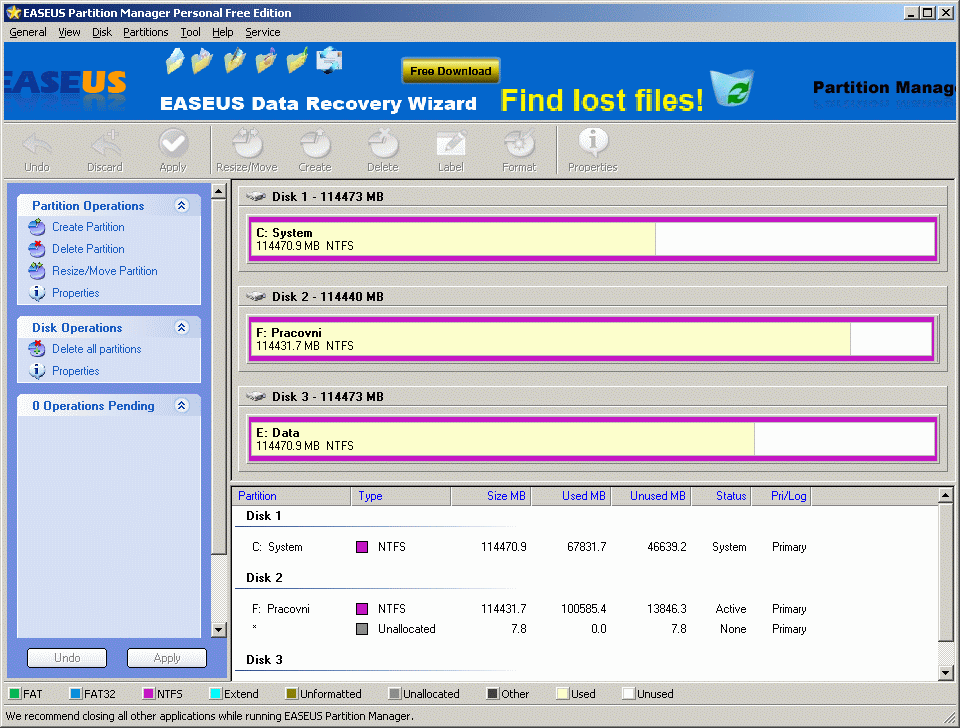Click Delete all partitions link
960x728 pixels.
[x=96, y=349]
